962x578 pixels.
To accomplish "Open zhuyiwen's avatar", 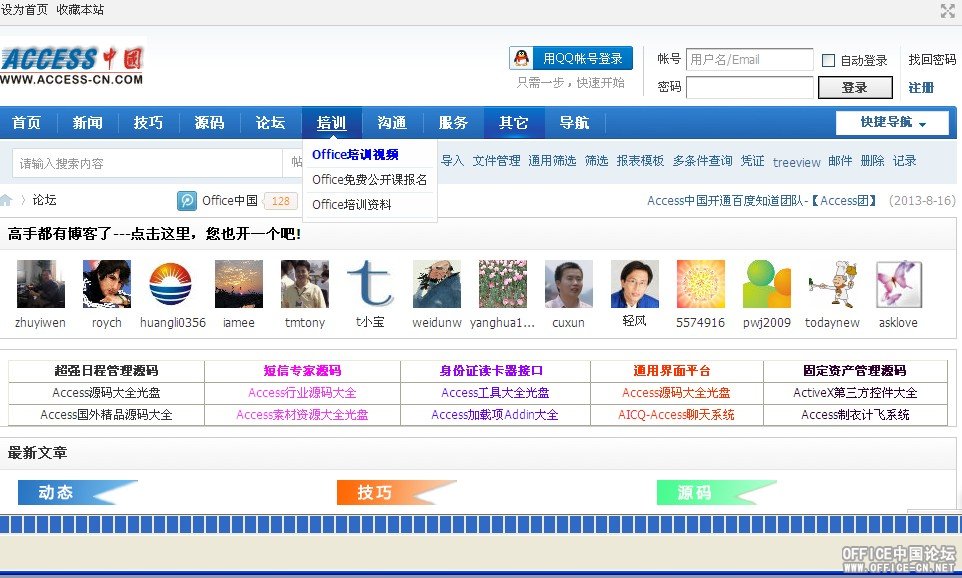I will pyautogui.click(x=40, y=283).
